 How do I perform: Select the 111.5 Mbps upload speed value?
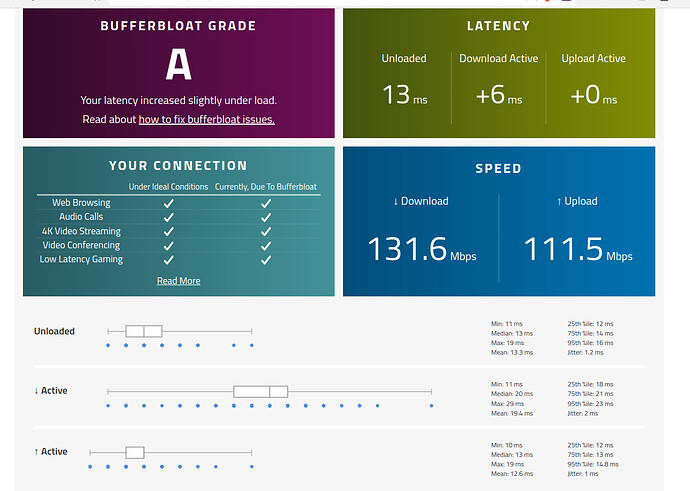point(577,248)
